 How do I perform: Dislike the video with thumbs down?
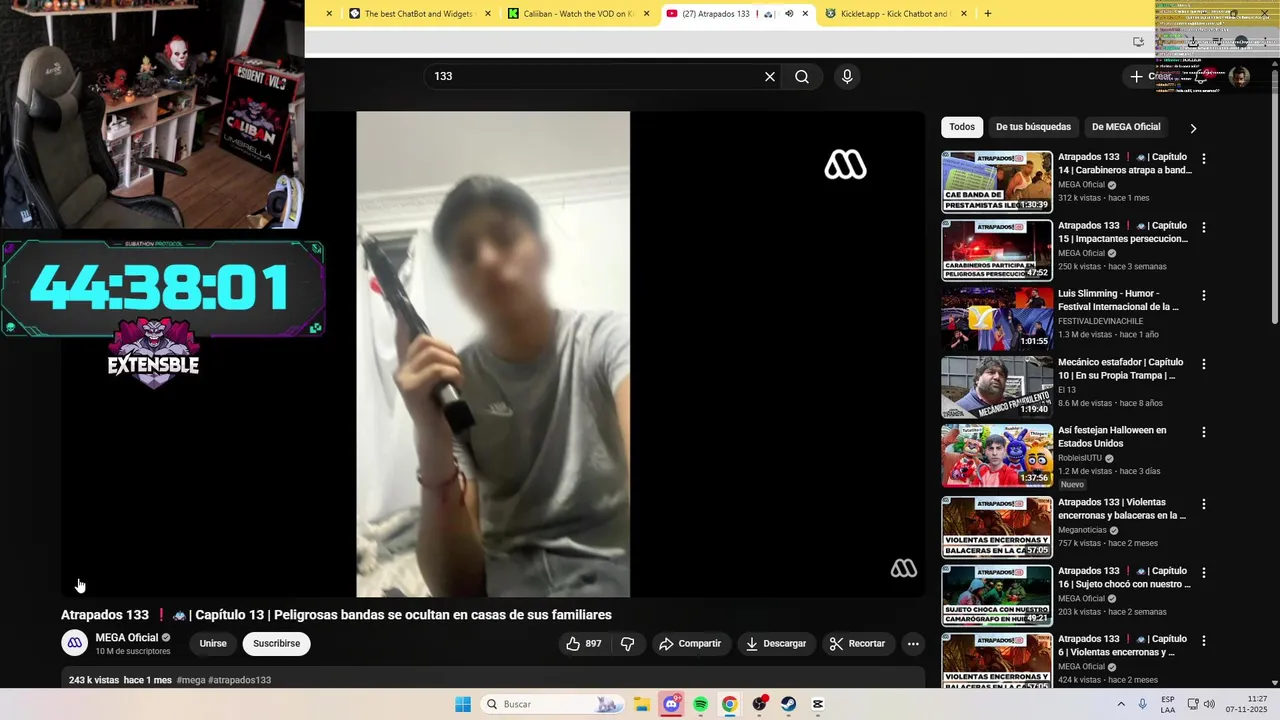[x=628, y=644]
